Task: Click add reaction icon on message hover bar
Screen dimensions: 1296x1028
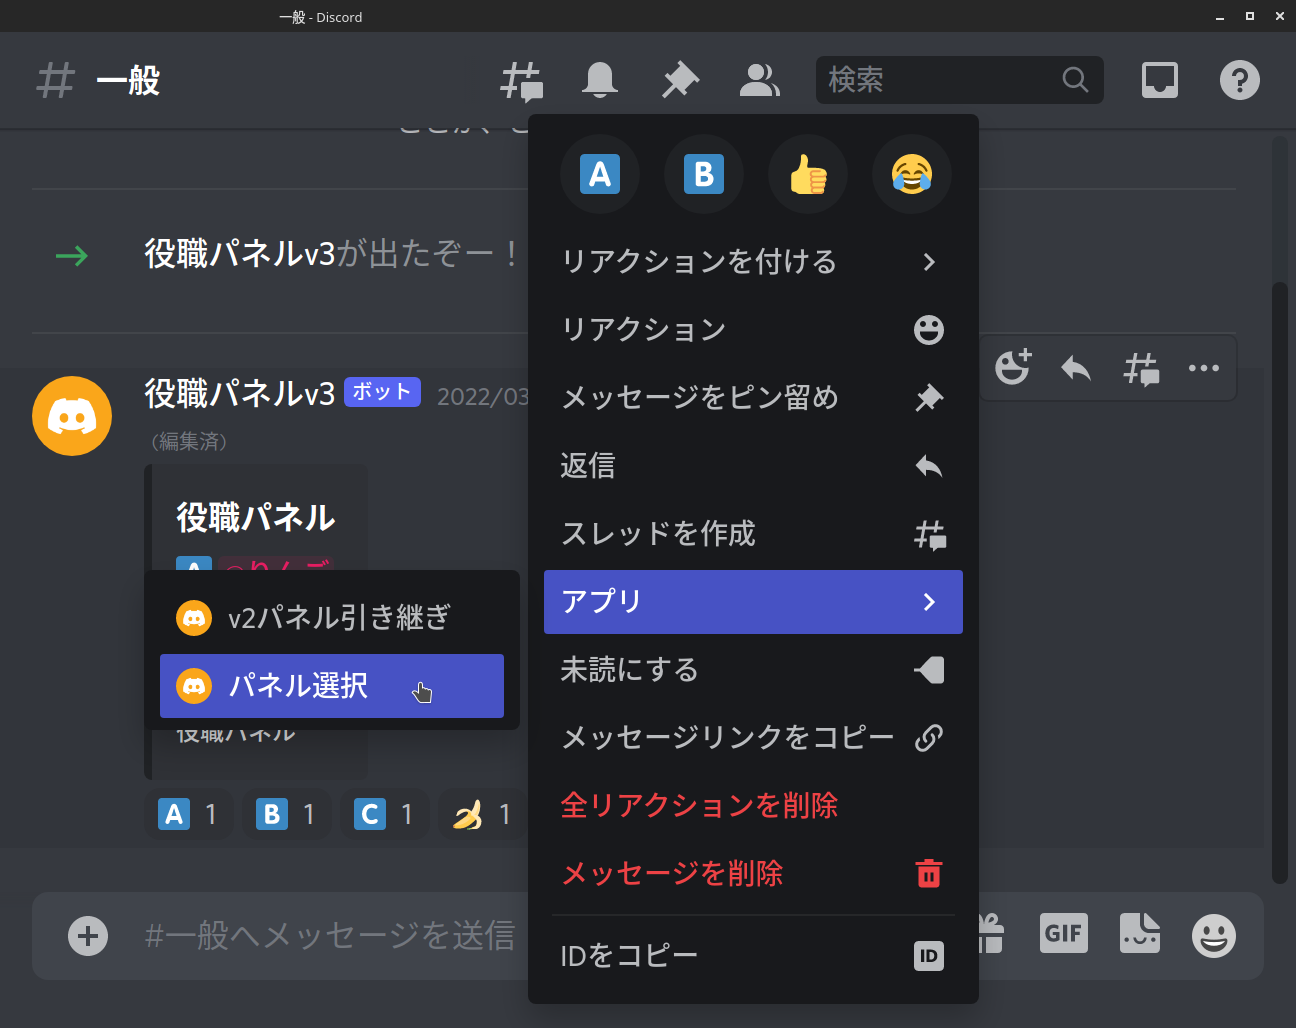Action: coord(1013,368)
